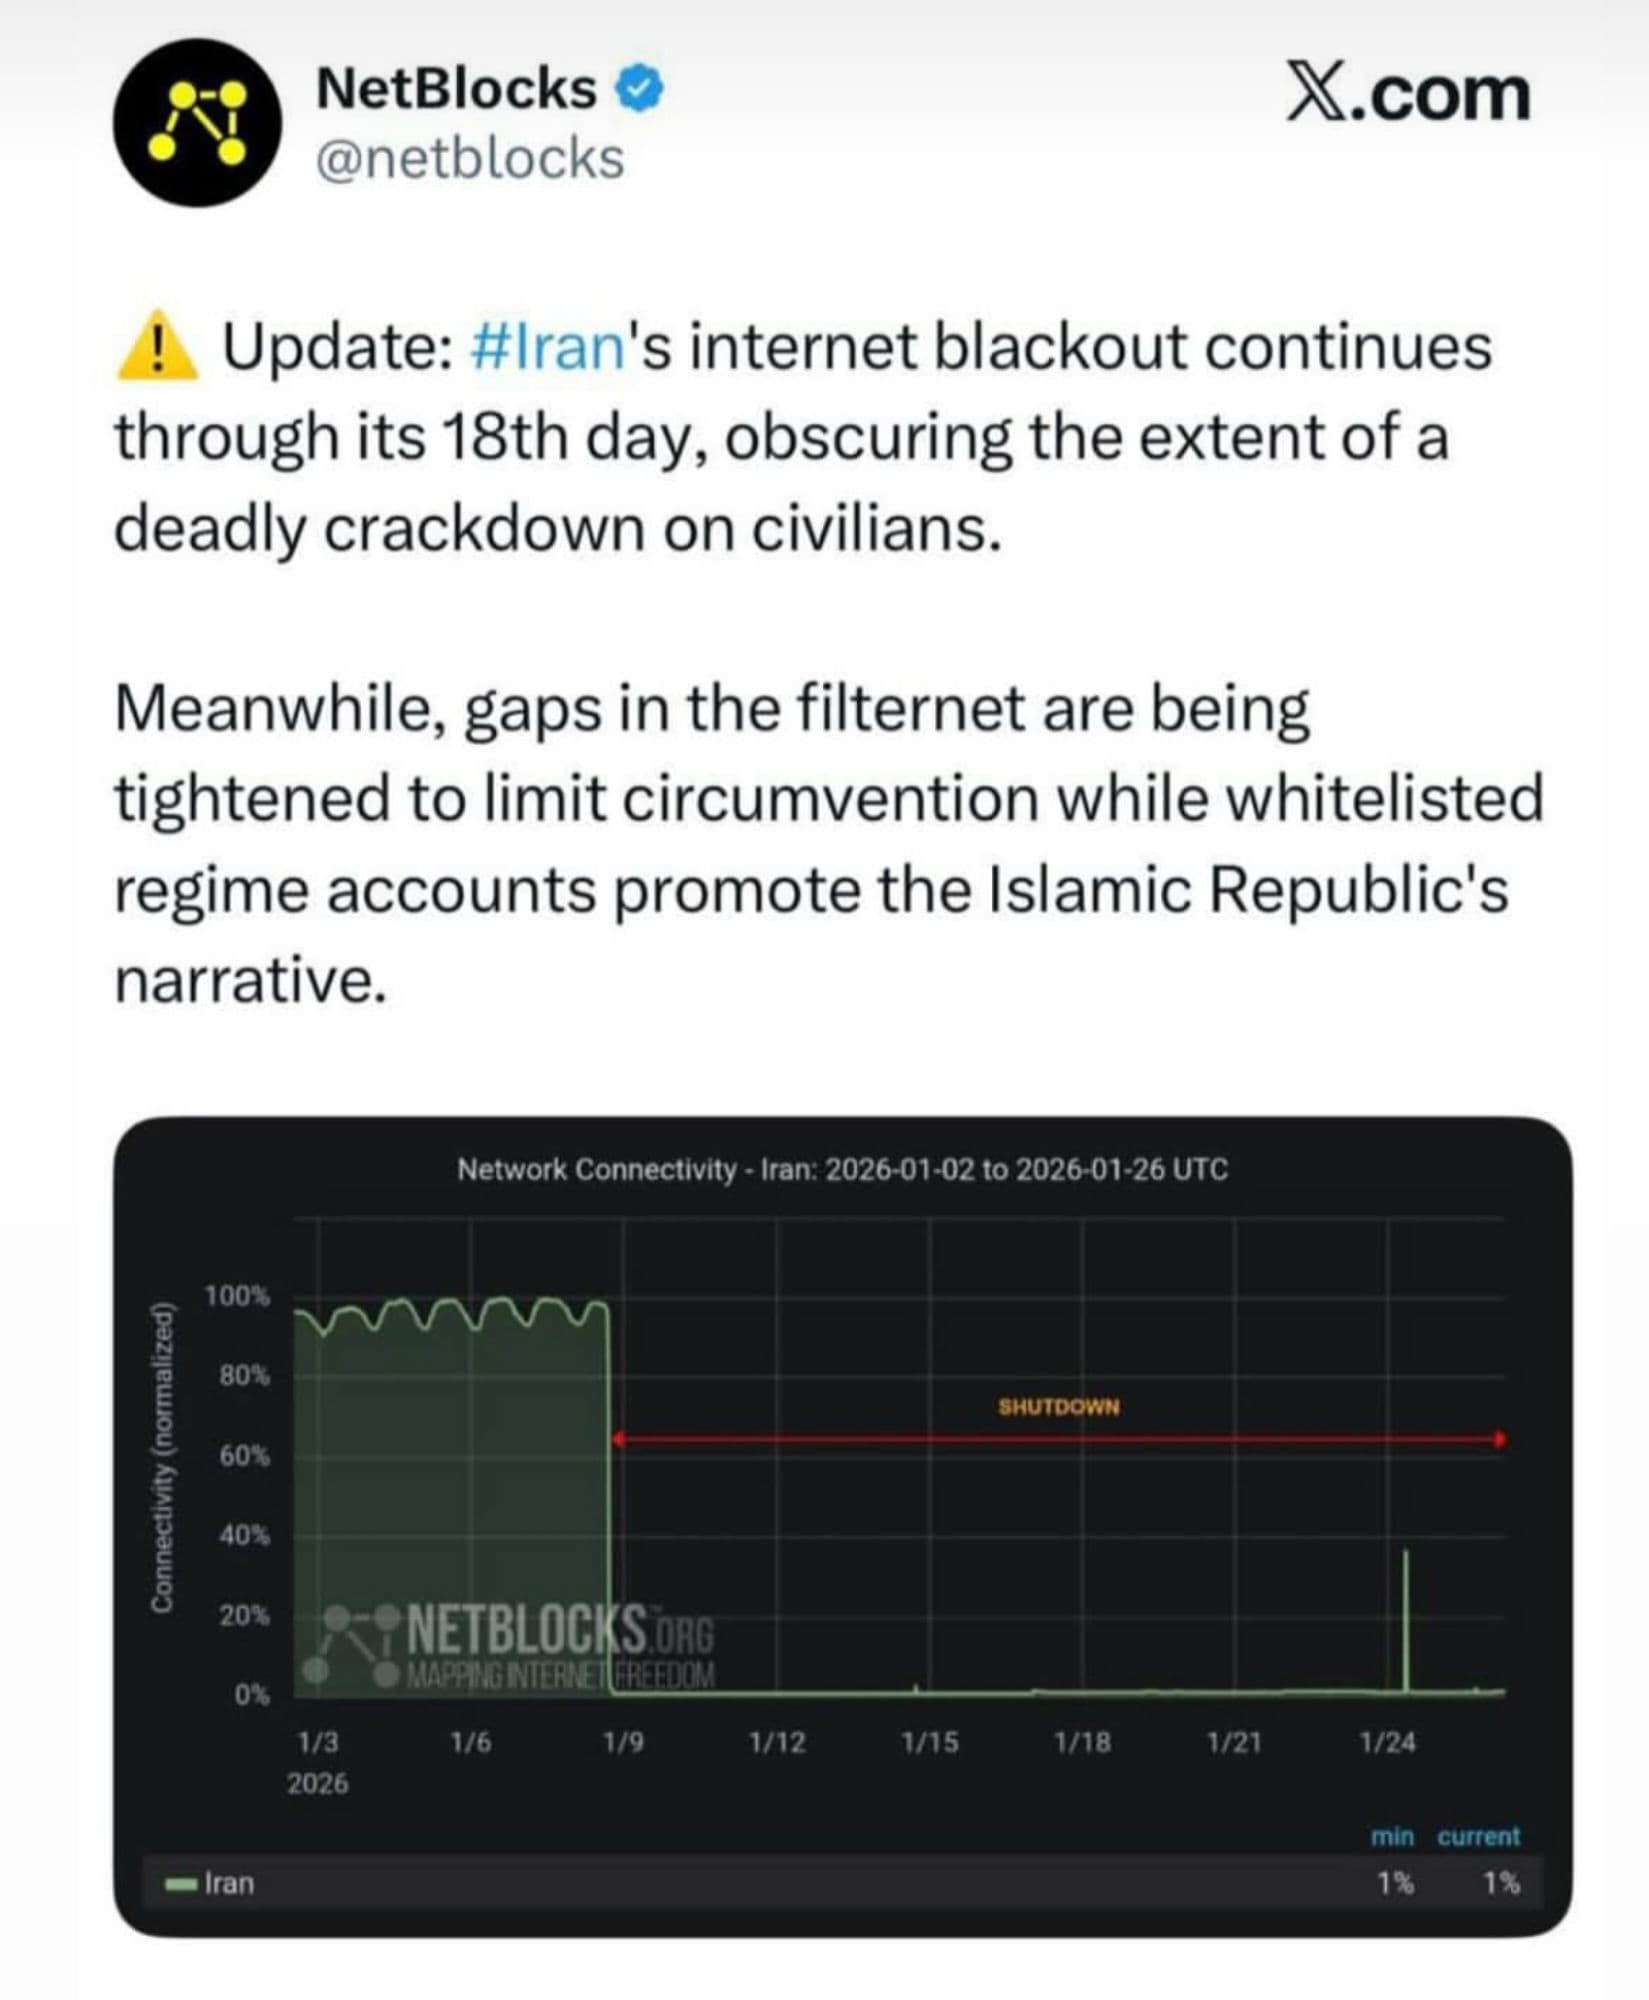
Task: Click the chart title text
Action: coord(842,1169)
